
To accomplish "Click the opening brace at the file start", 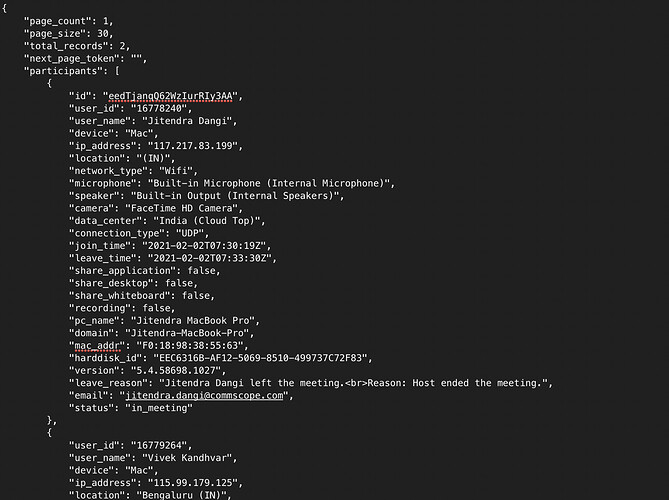I will (4, 9).
